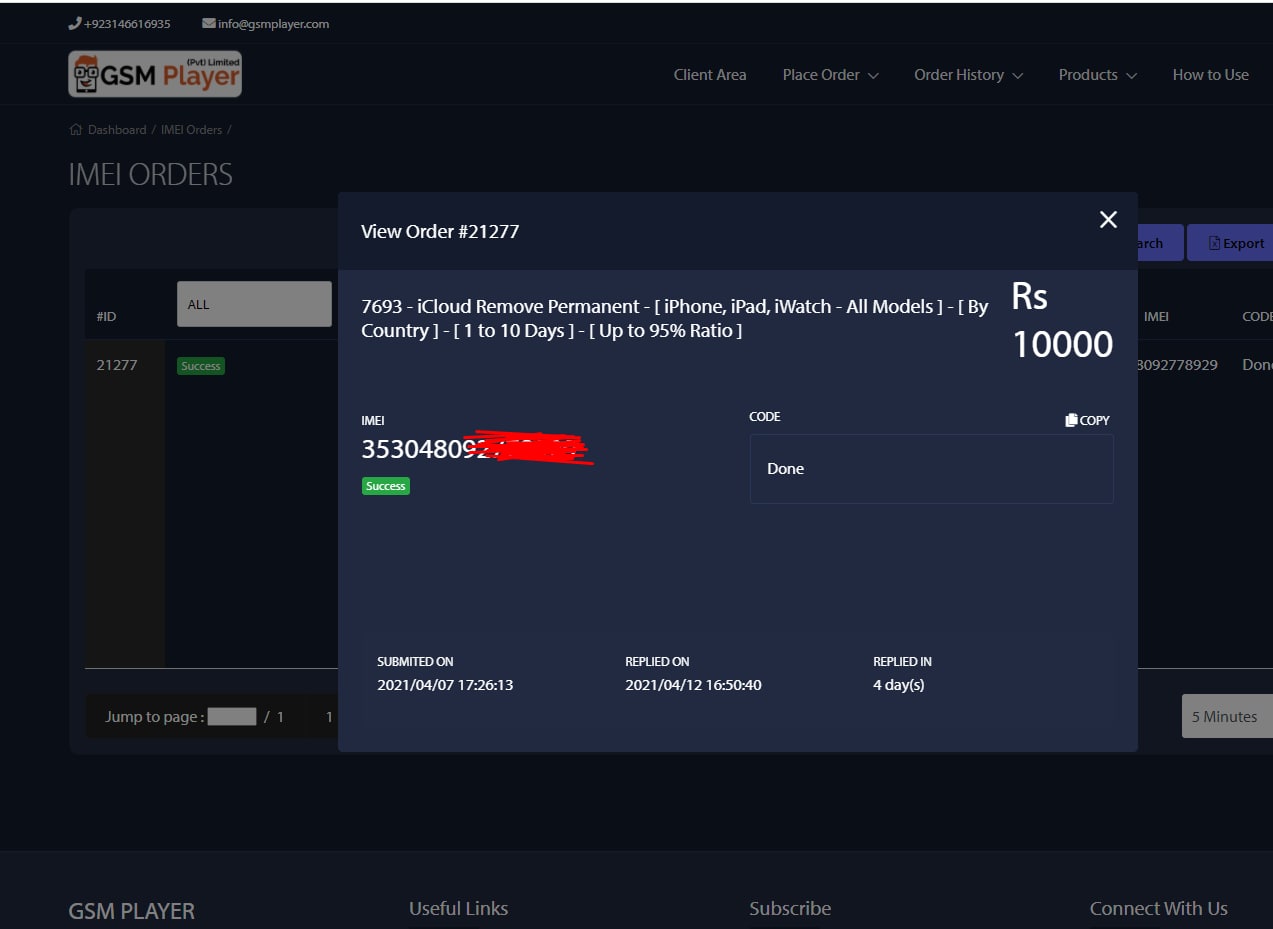
Task: Open the ALL status filter dropdown
Action: click(254, 304)
